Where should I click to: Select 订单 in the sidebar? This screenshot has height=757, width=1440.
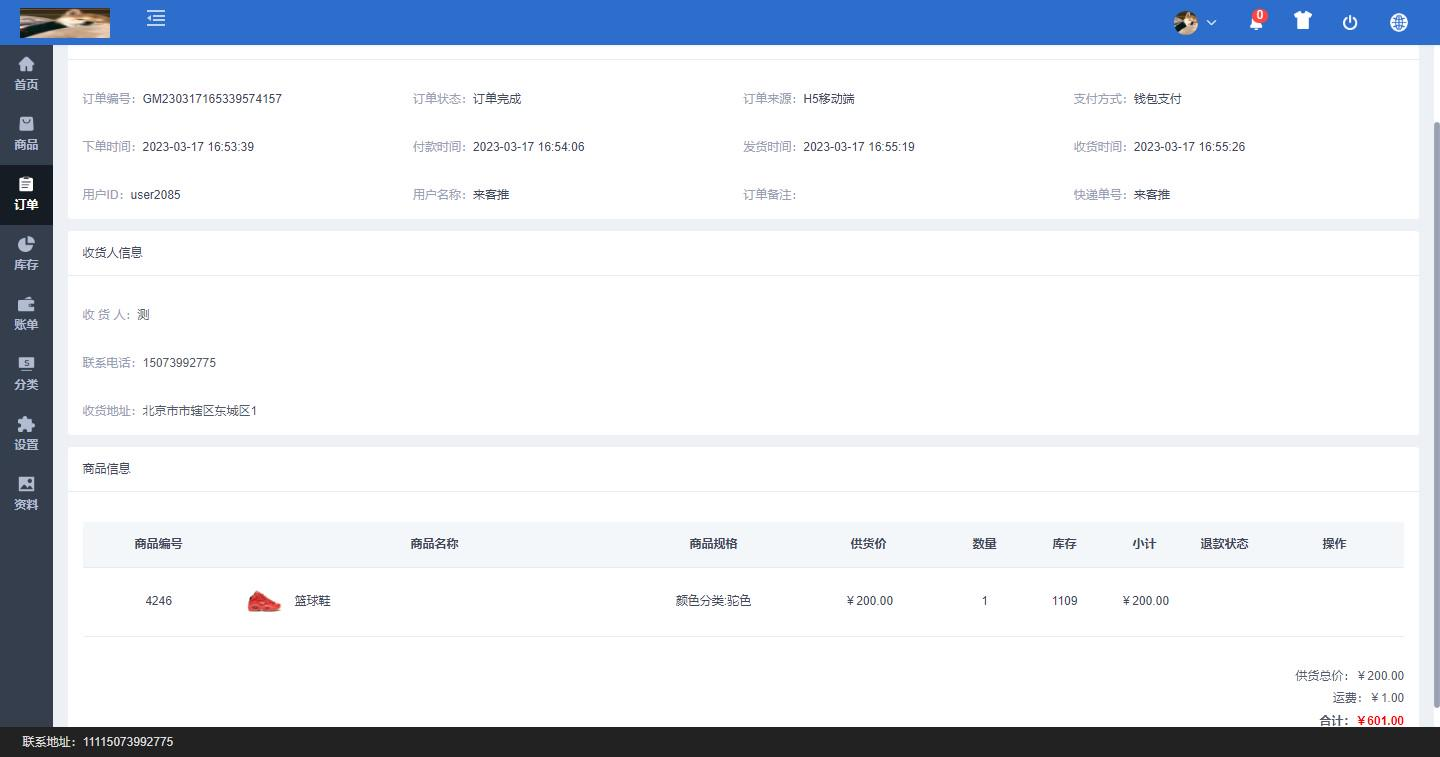(26, 194)
